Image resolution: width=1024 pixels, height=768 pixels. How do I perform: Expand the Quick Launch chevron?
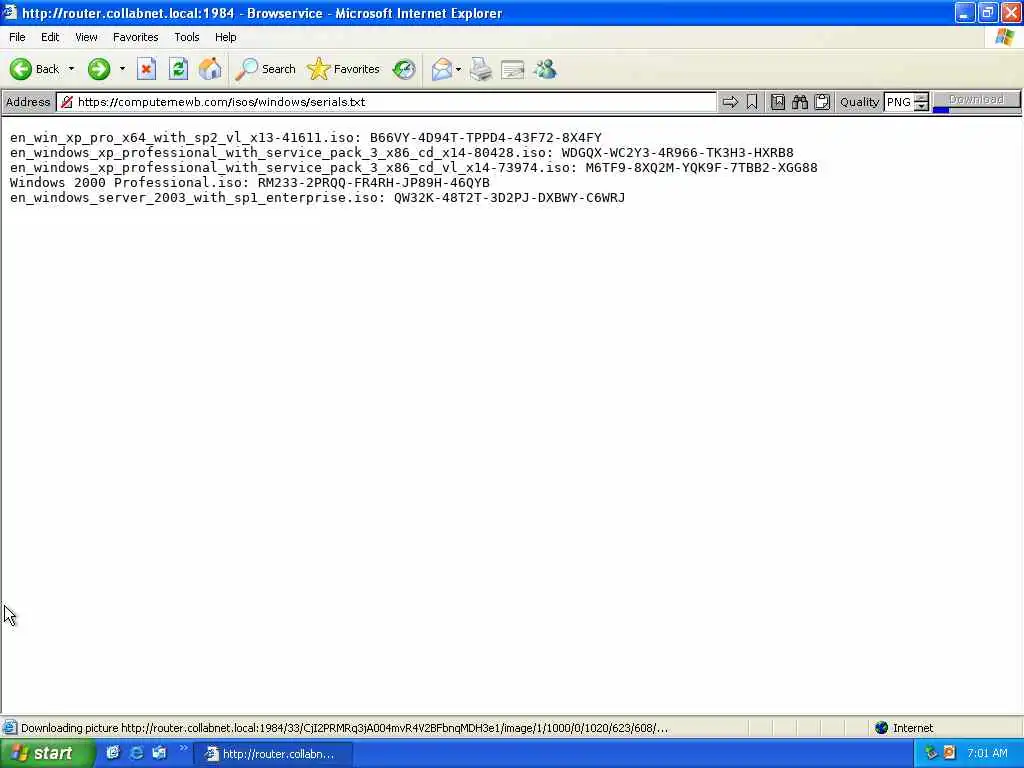[x=184, y=748]
